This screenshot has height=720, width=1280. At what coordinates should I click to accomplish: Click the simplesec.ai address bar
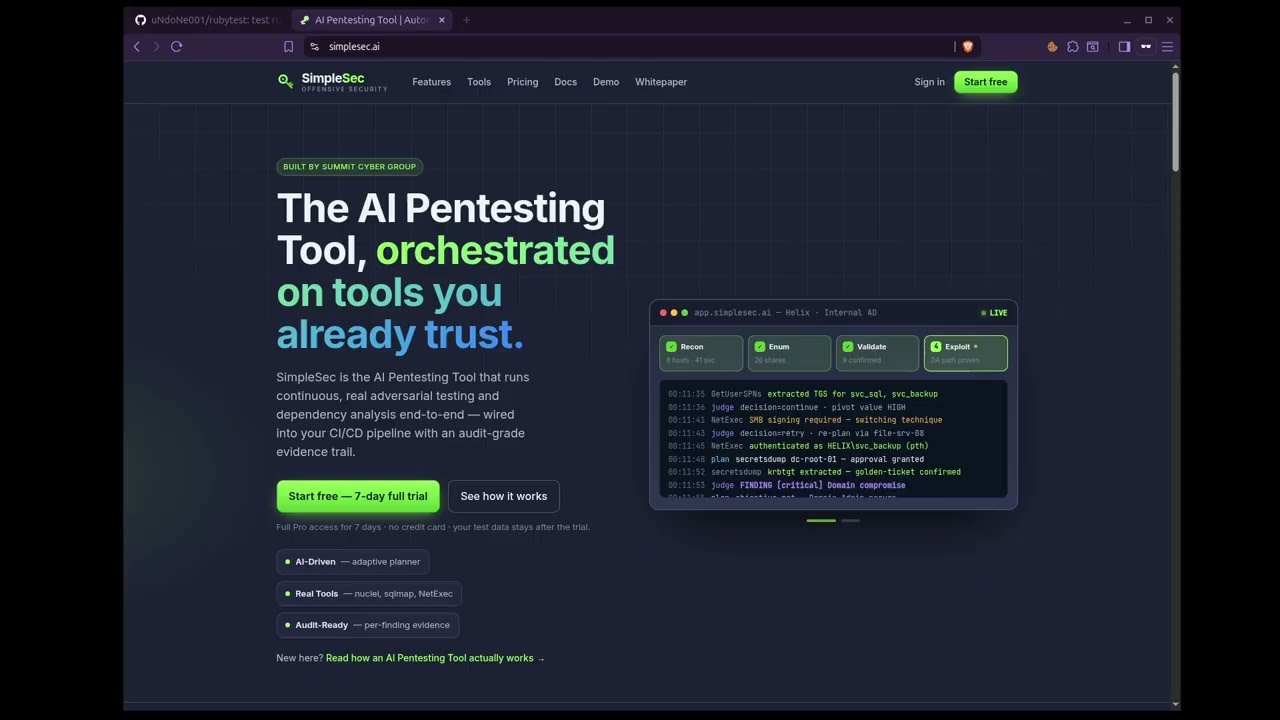(640, 46)
